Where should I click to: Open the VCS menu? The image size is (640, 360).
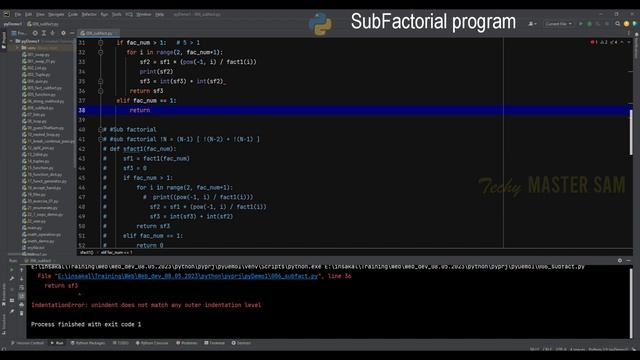tap(129, 14)
